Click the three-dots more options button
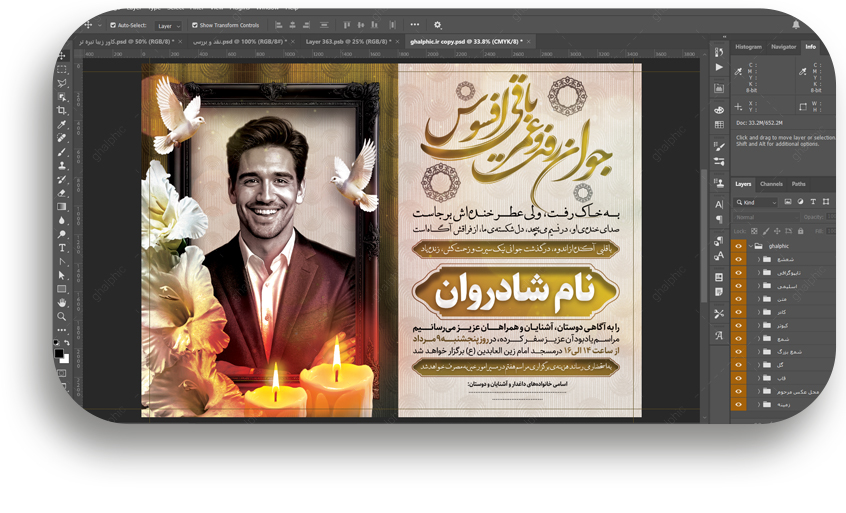846x513 pixels. [x=413, y=25]
